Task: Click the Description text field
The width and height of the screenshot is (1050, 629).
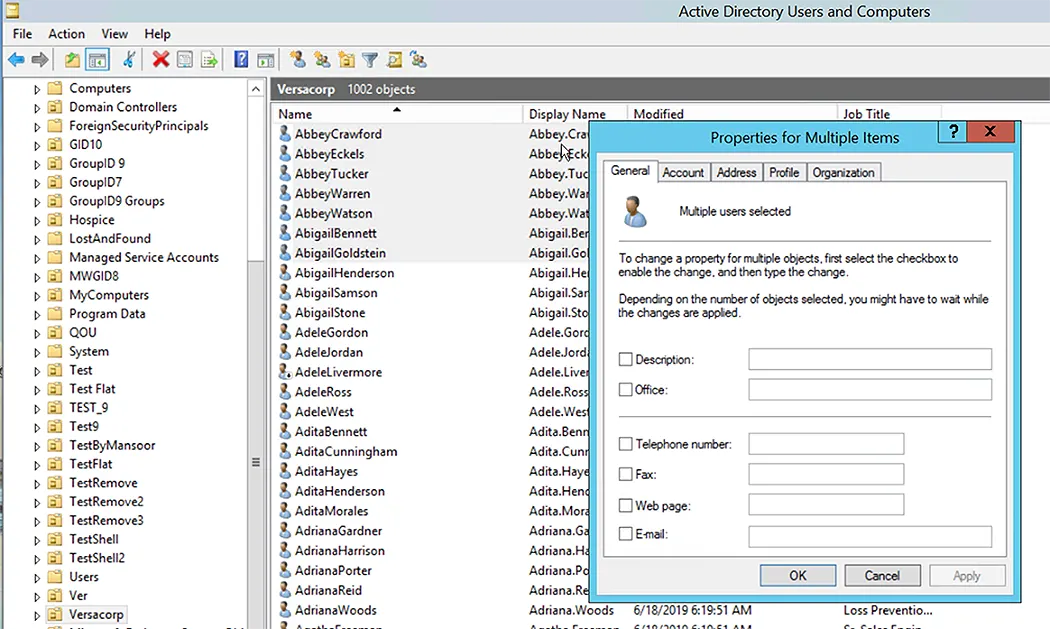Action: pos(870,359)
